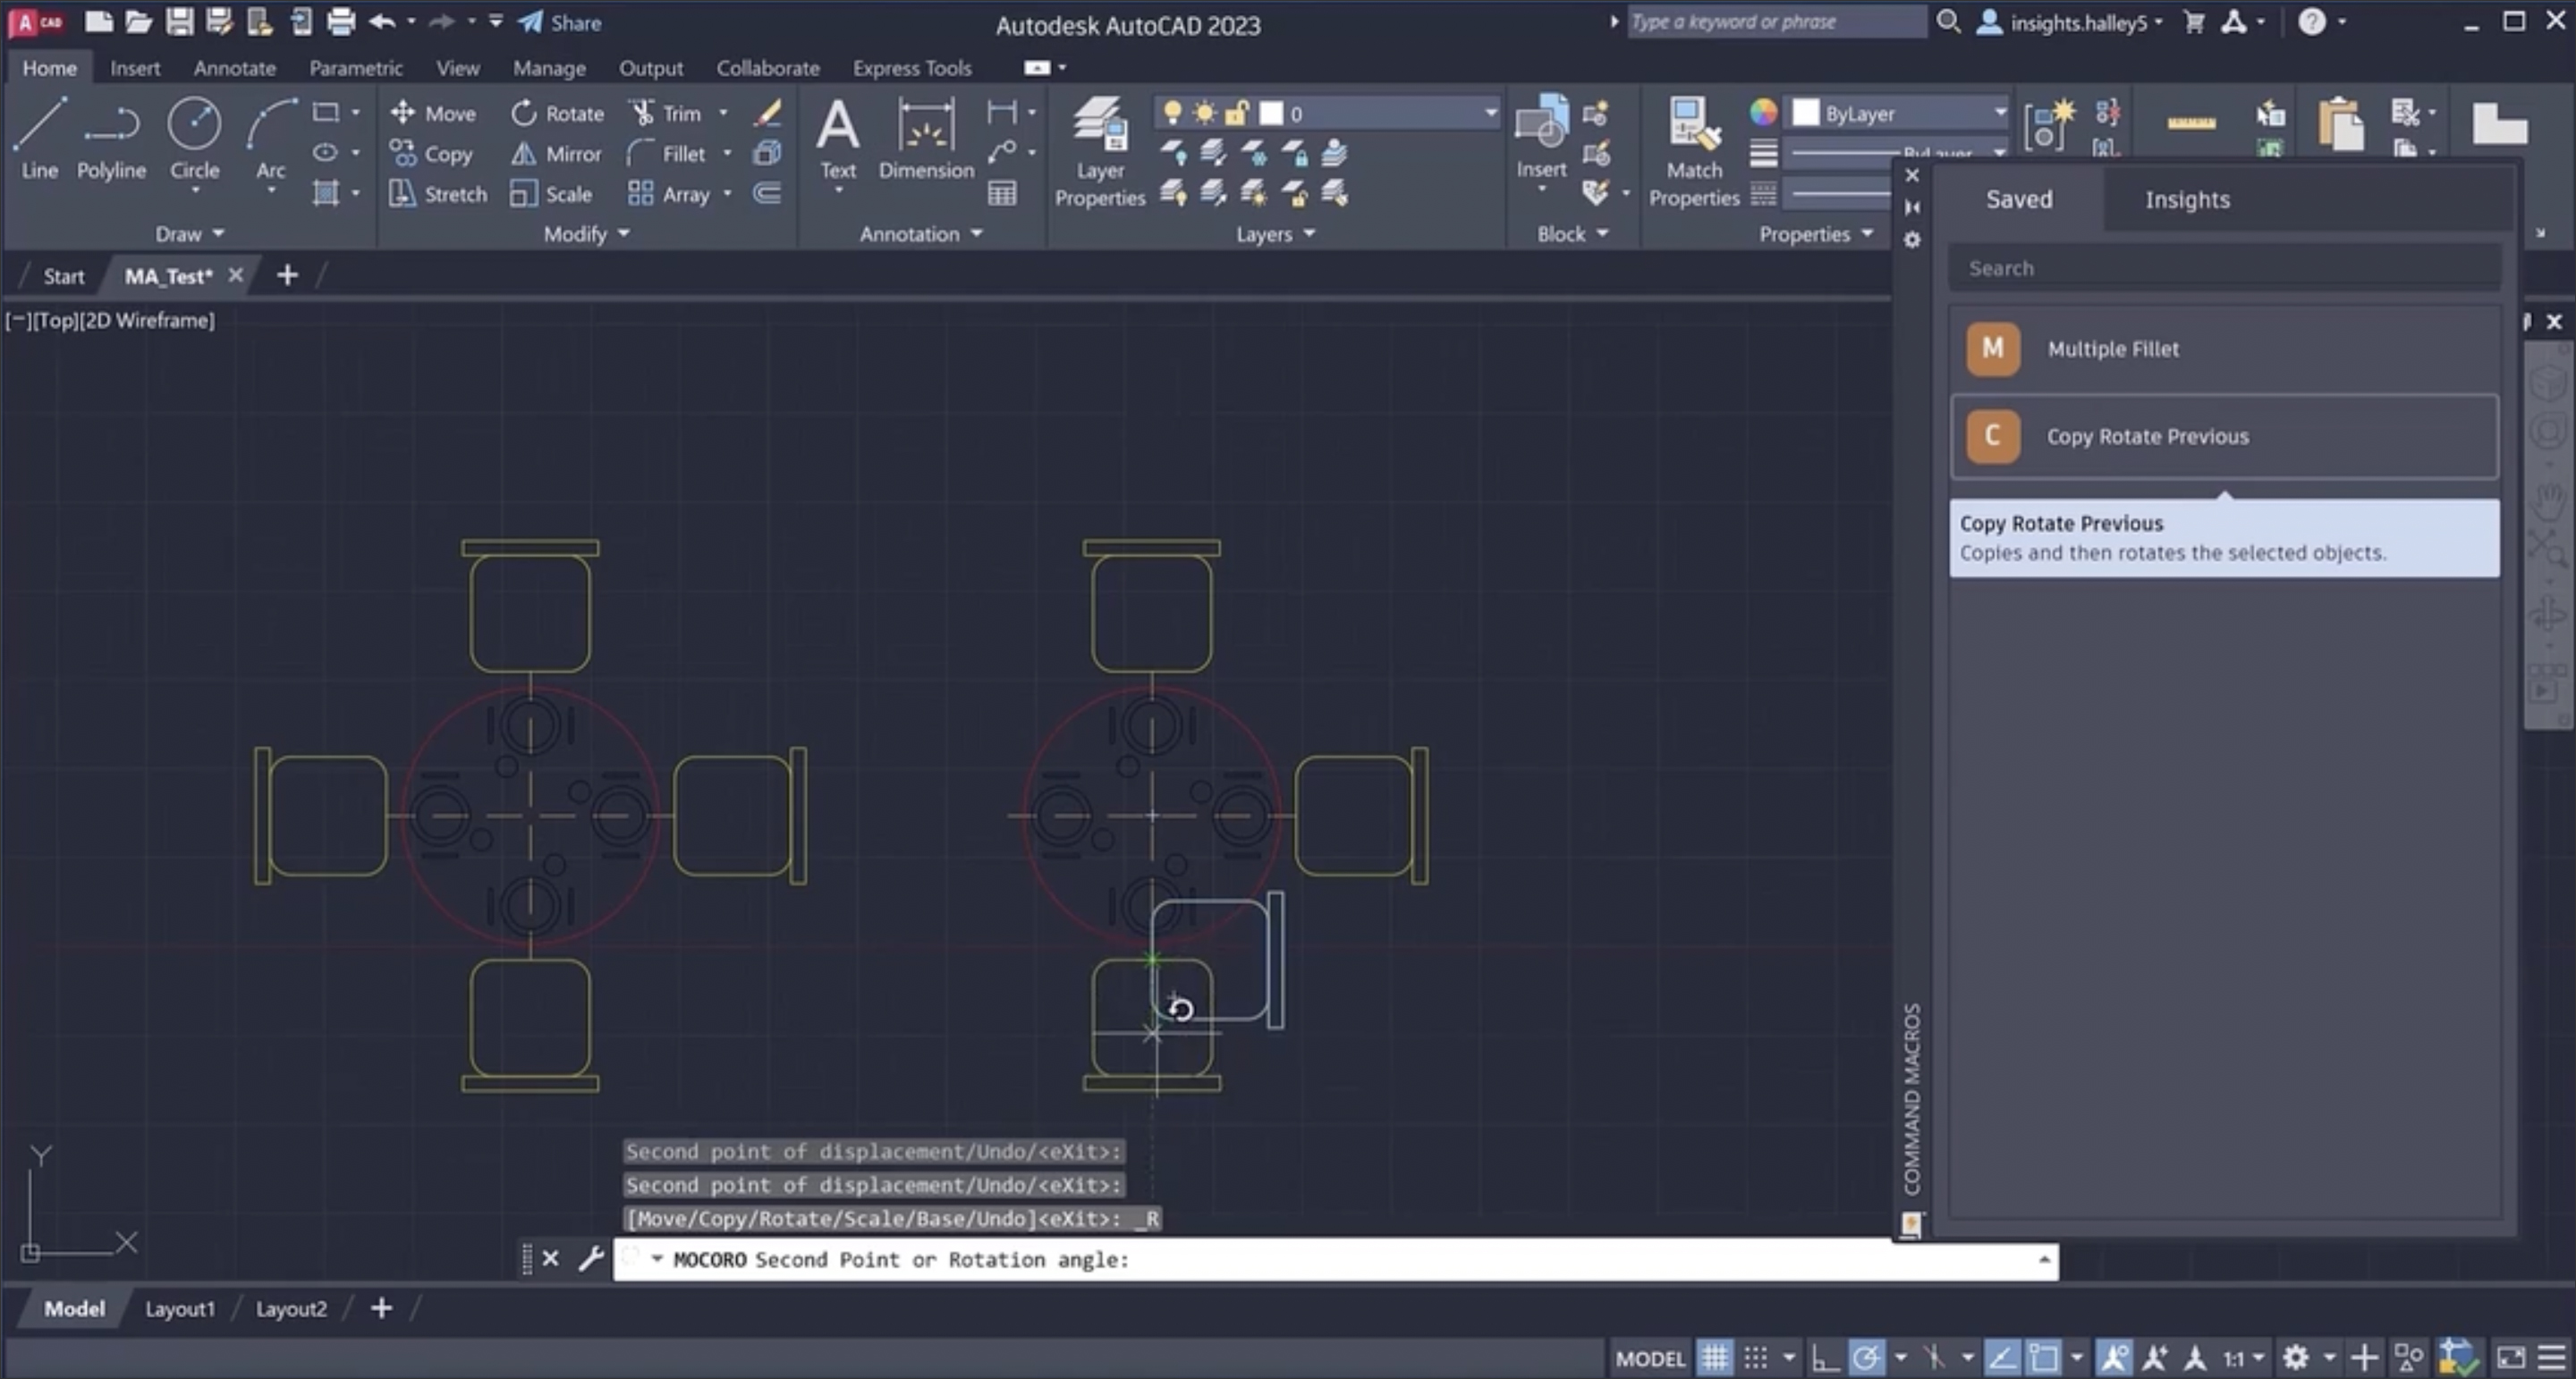
Task: Click the Trim tool
Action: pos(666,113)
